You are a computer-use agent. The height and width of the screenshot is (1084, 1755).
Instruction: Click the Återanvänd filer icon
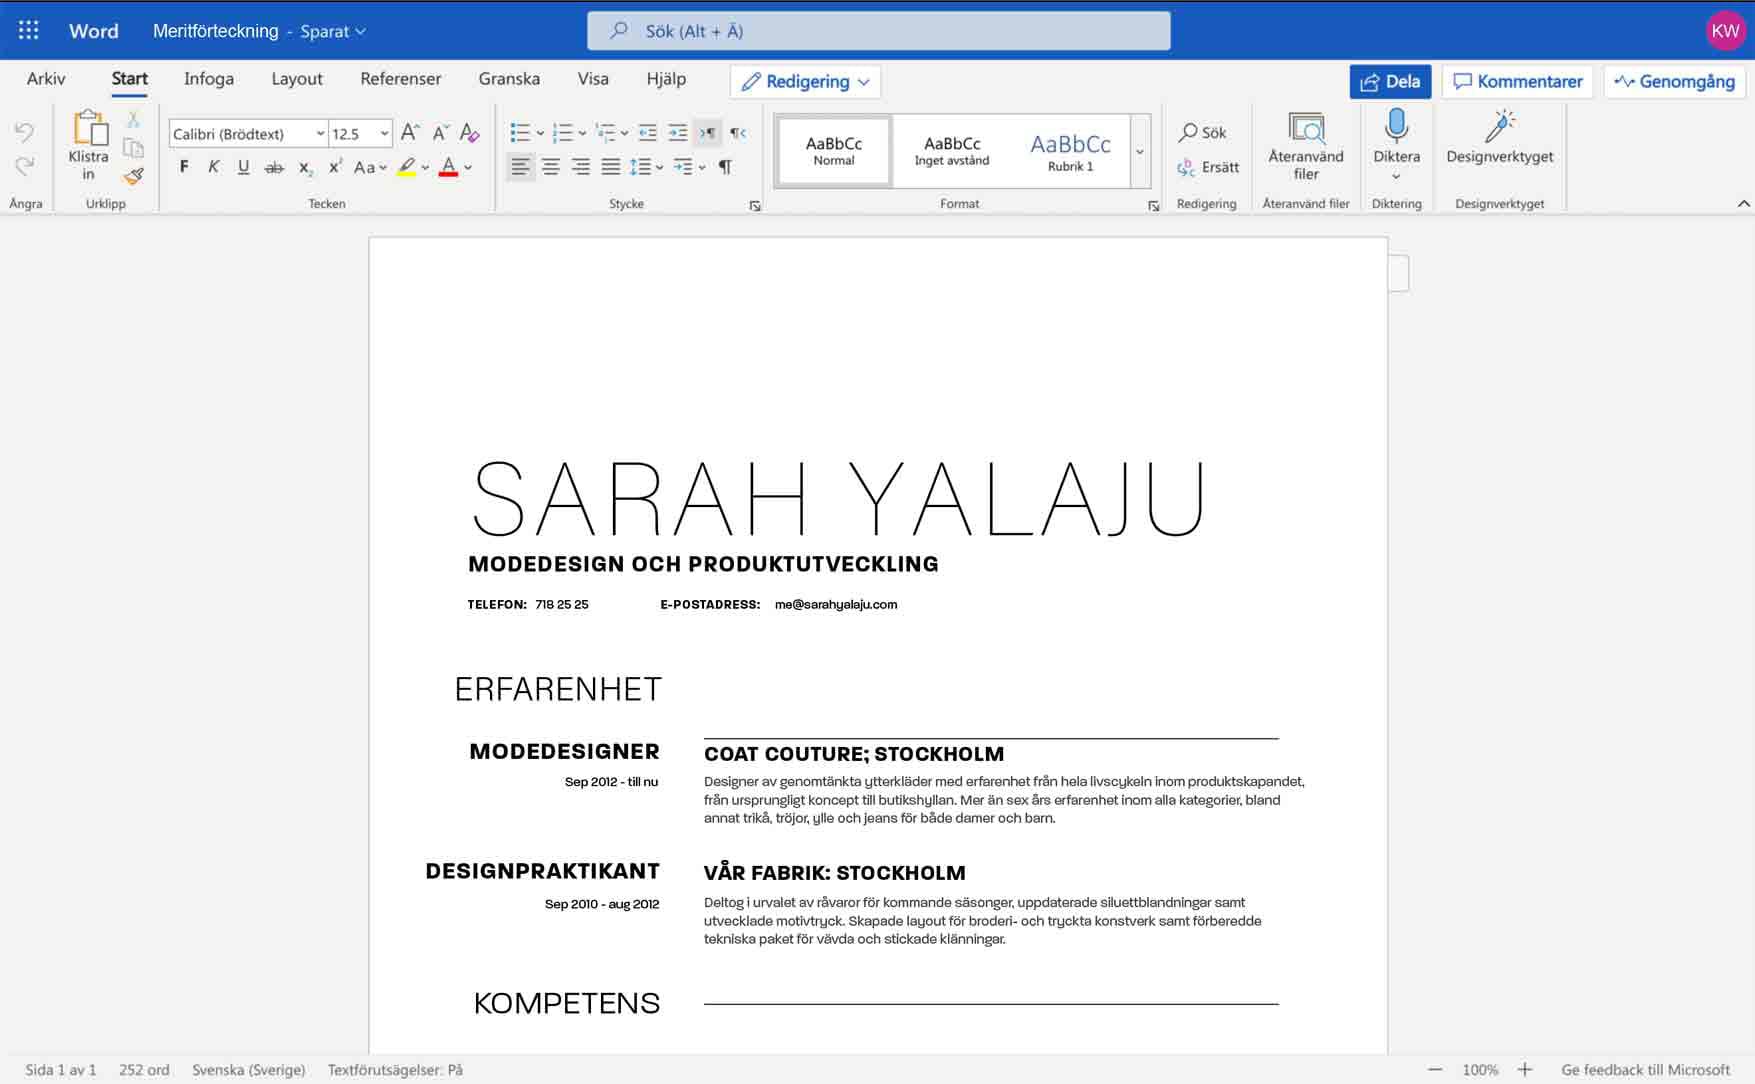1305,129
